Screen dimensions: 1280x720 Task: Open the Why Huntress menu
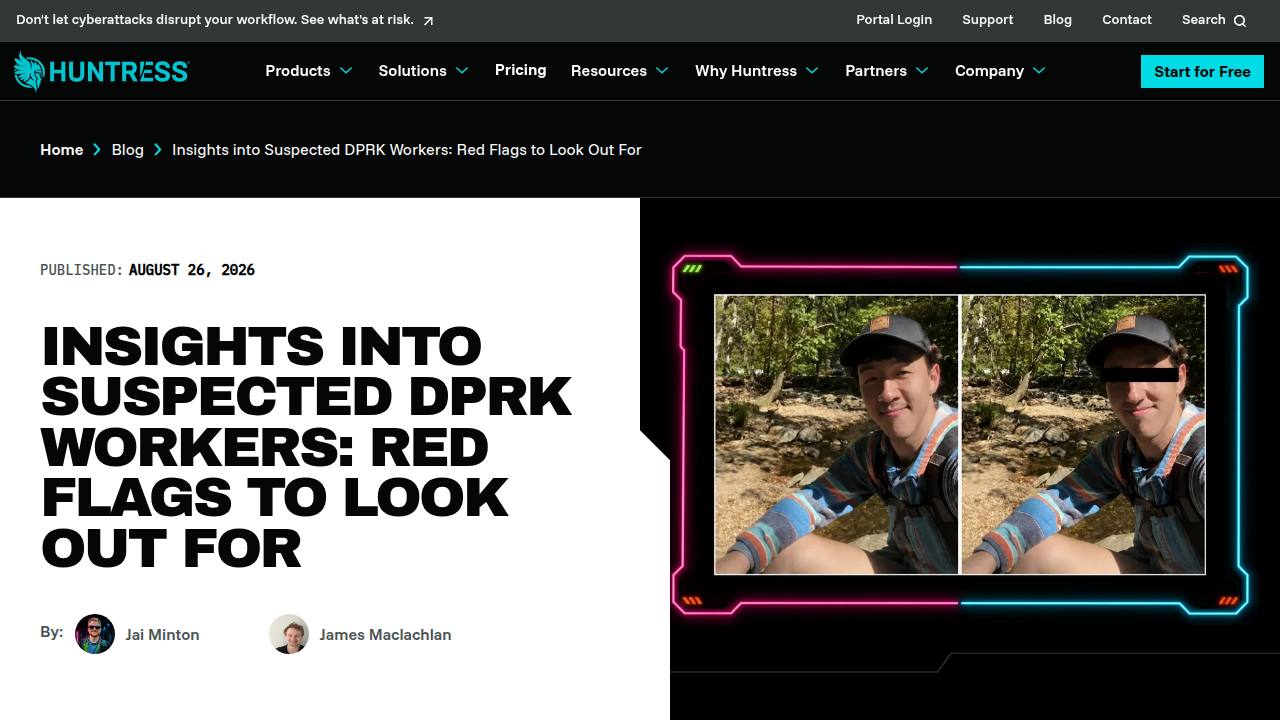point(746,71)
